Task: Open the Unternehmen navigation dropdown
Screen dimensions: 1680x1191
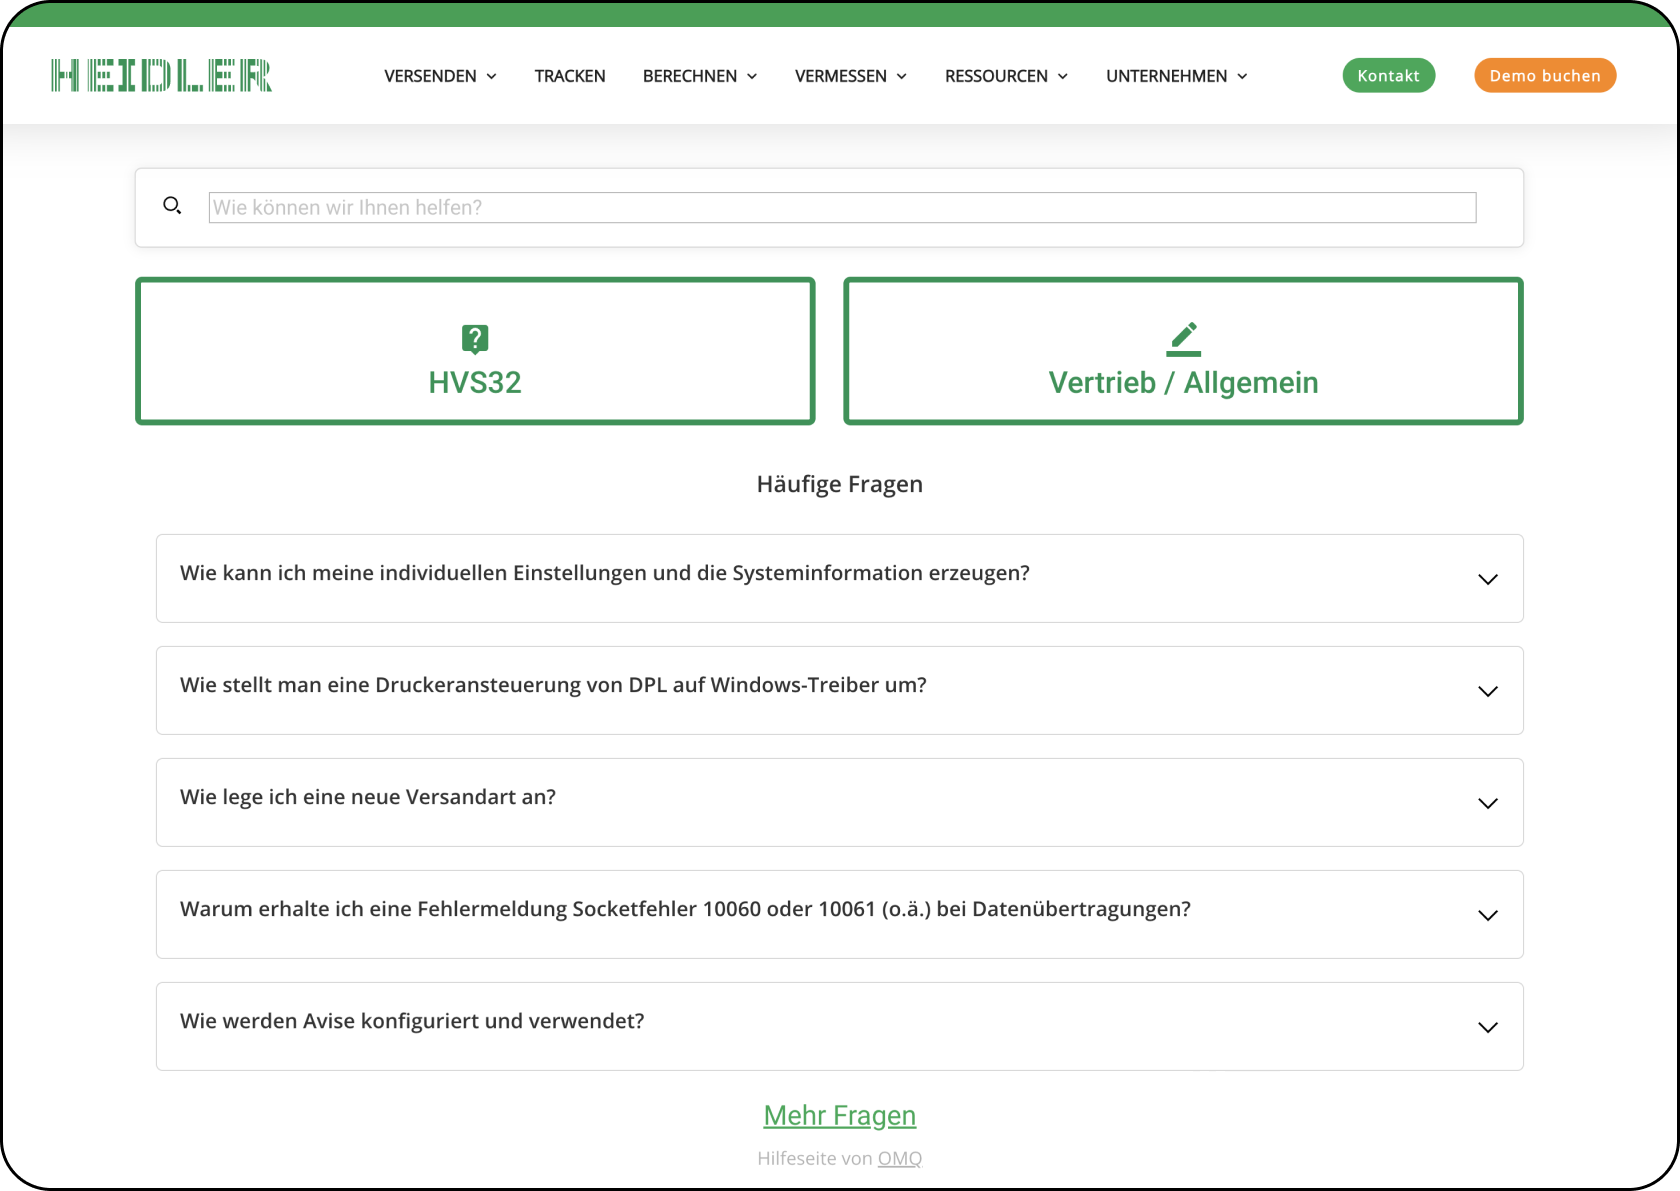Action: [1176, 76]
